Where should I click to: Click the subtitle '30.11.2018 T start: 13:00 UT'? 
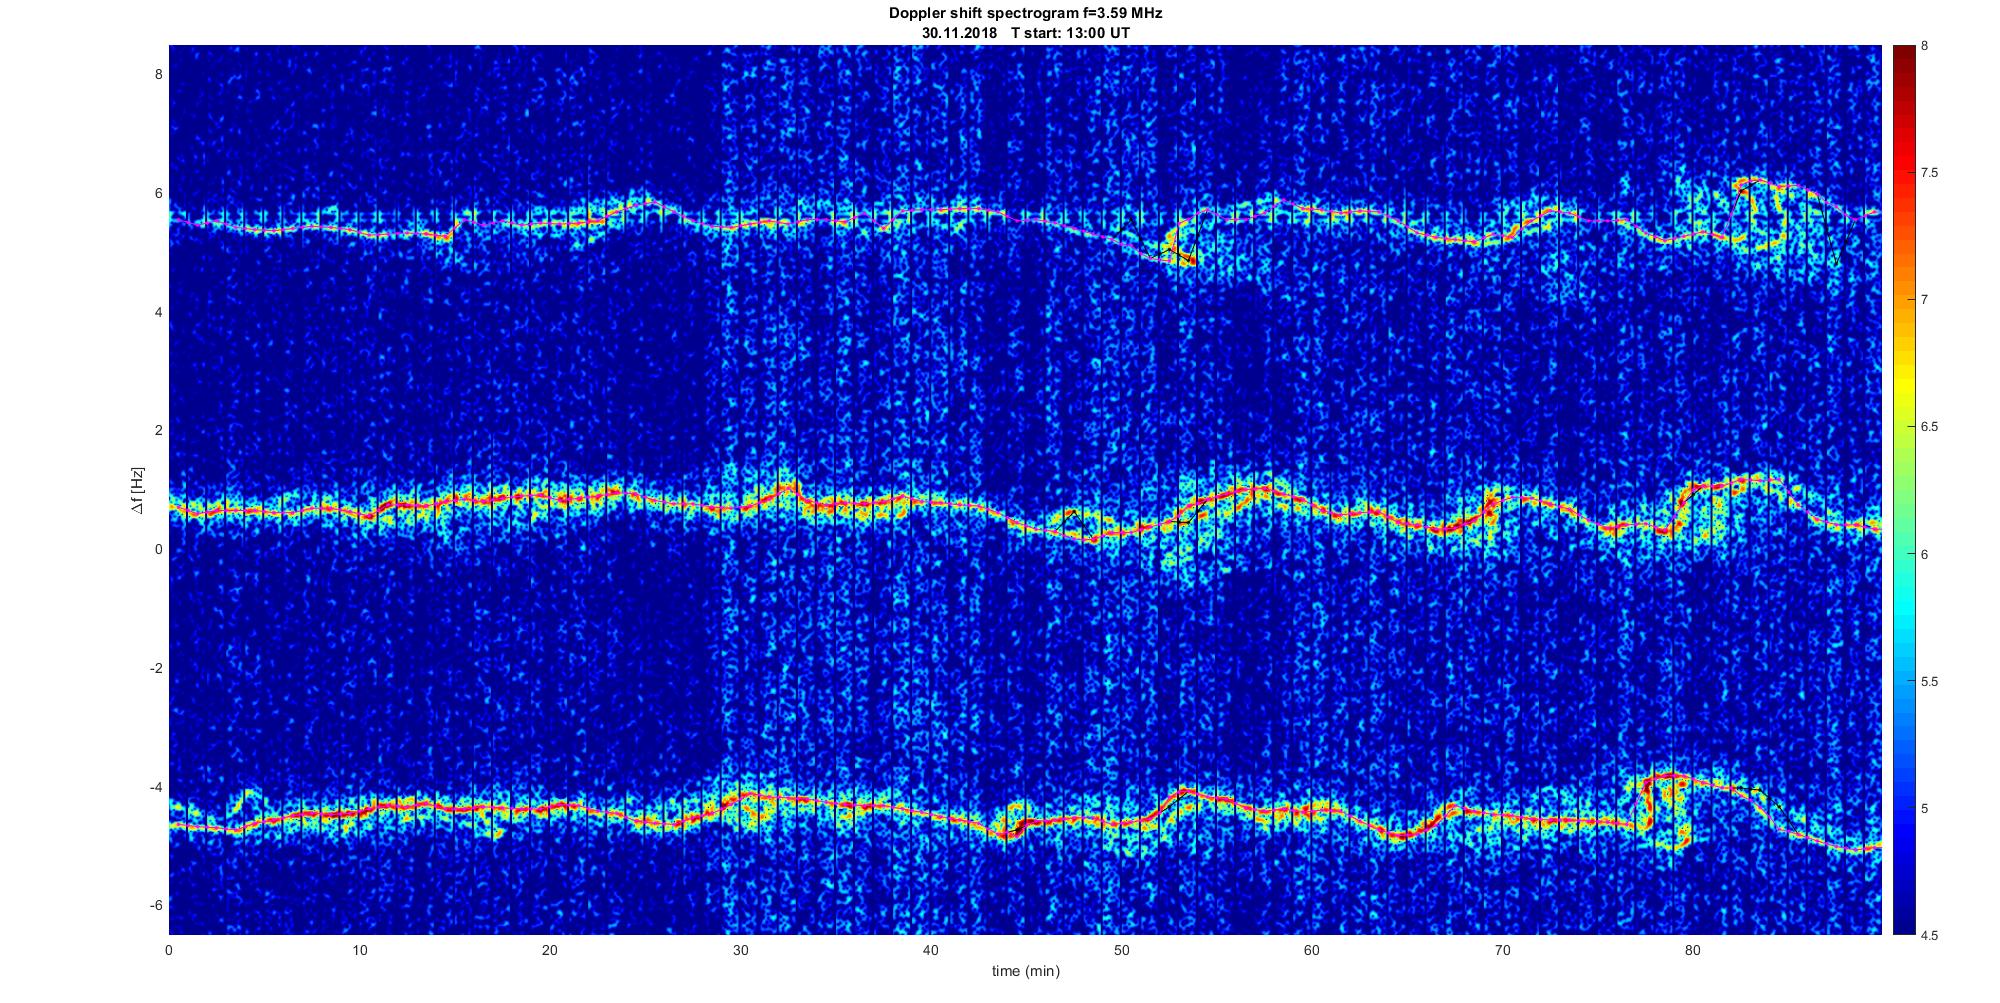pos(1026,32)
